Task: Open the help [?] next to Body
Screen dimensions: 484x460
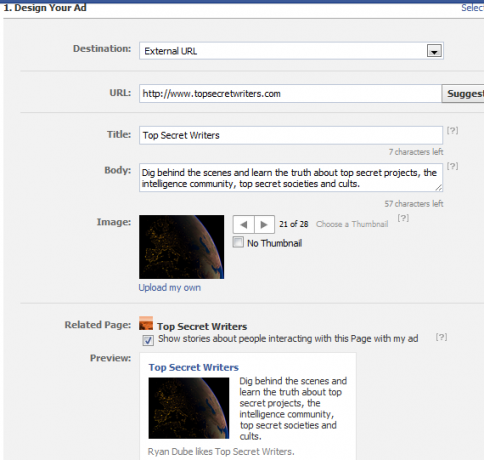Action: (x=452, y=166)
